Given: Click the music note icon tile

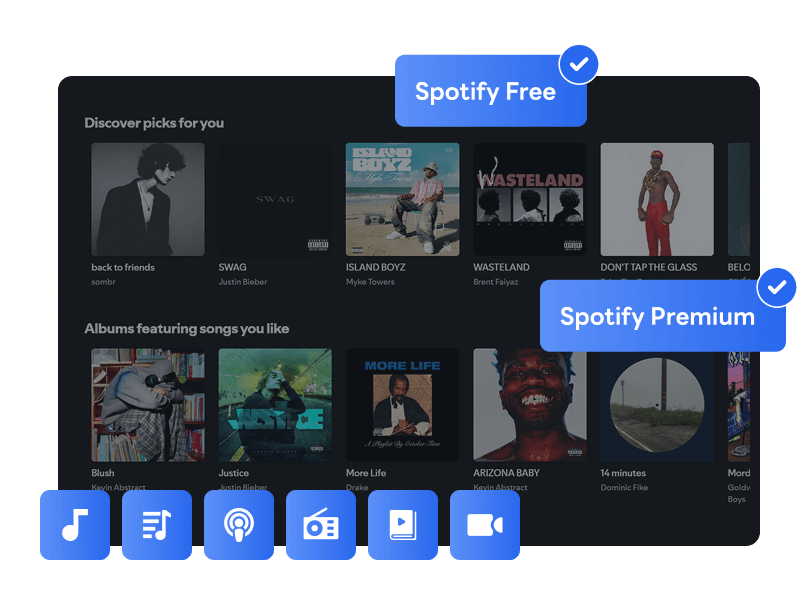Looking at the screenshot, I should pyautogui.click(x=75, y=525).
